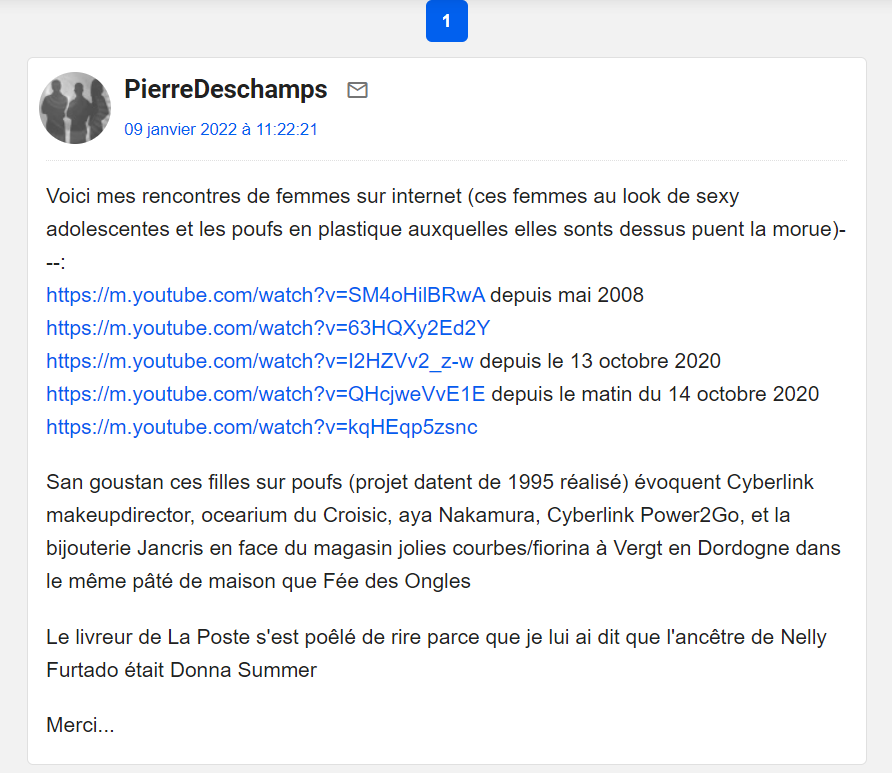Viewport: 892px width, 773px height.
Task: Send message via envelope icon
Action: click(357, 90)
